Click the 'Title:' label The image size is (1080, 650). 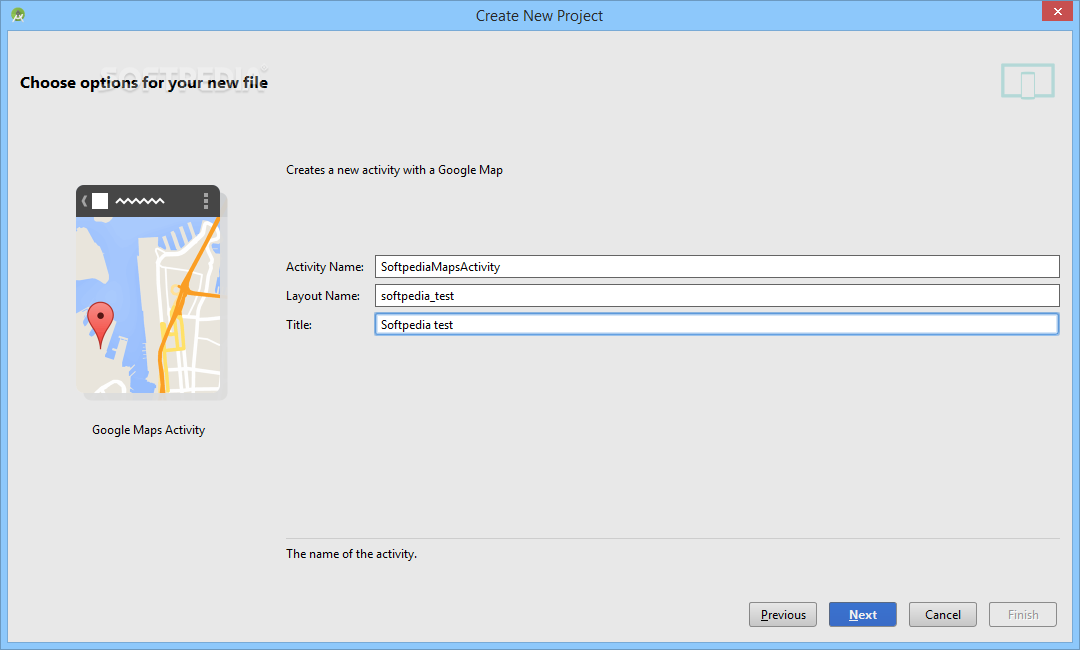pyautogui.click(x=299, y=325)
